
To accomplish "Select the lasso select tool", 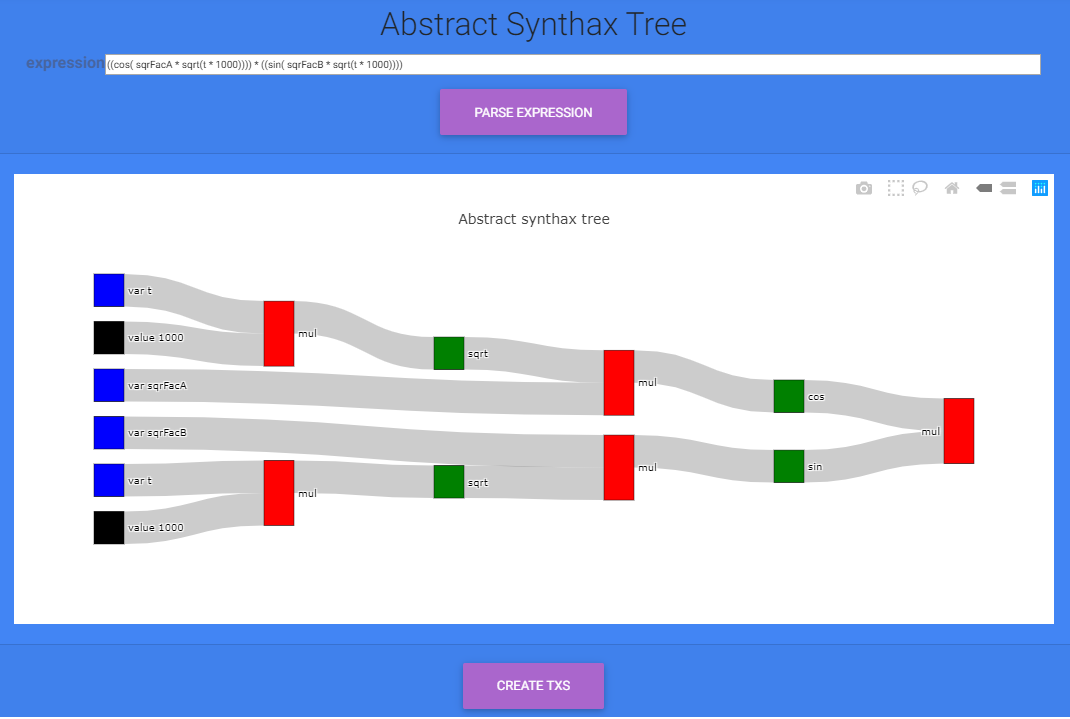I will coord(920,188).
